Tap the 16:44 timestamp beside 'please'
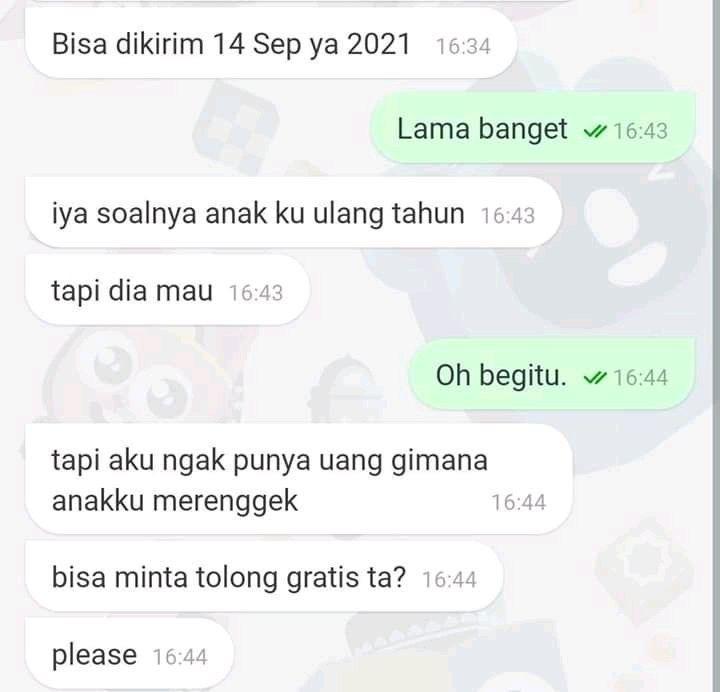Viewport: 720px width, 692px height. pos(180,656)
